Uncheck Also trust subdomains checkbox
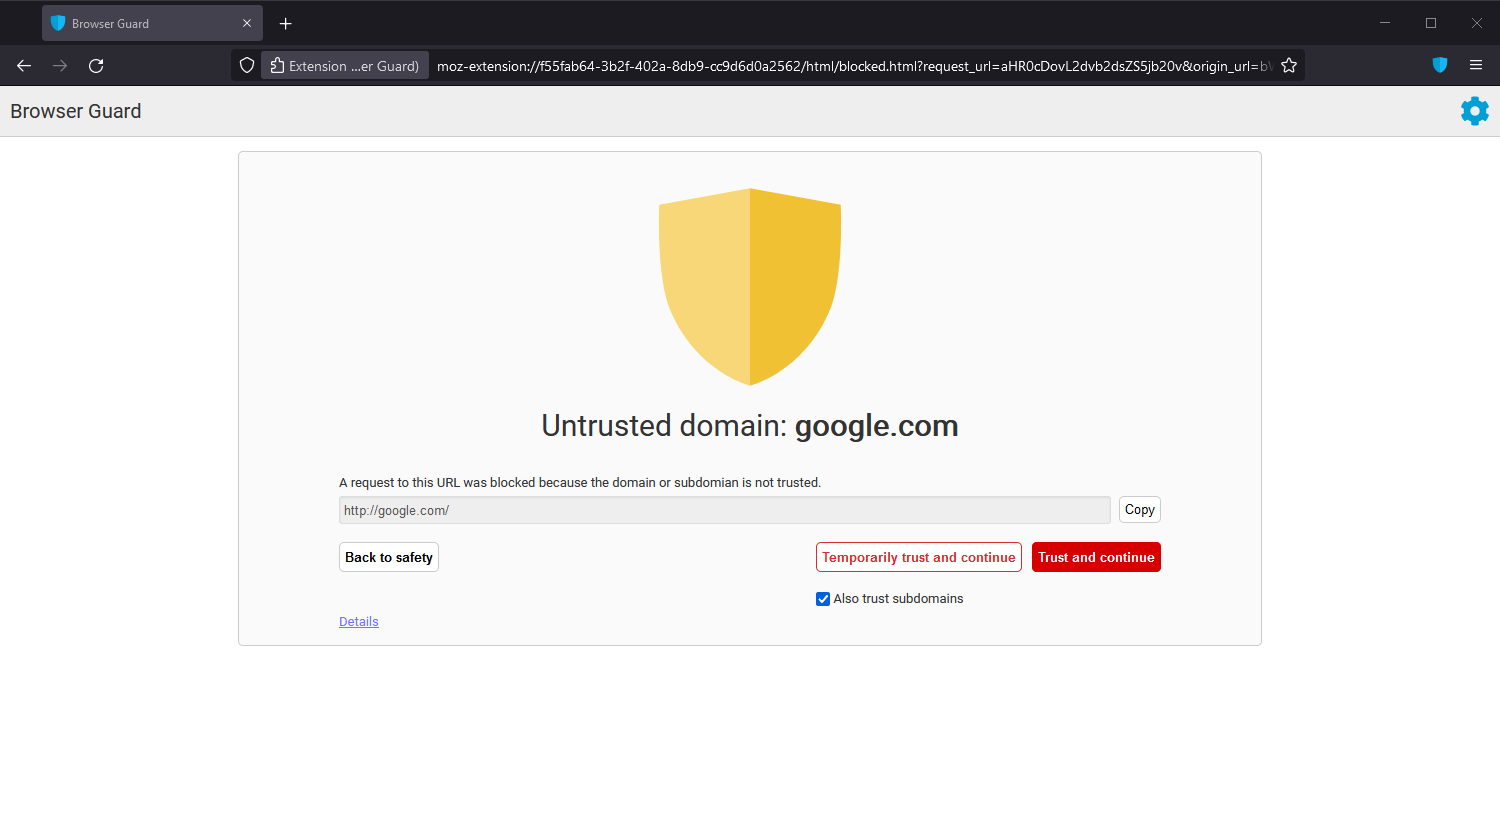This screenshot has height=837, width=1500. pos(823,599)
